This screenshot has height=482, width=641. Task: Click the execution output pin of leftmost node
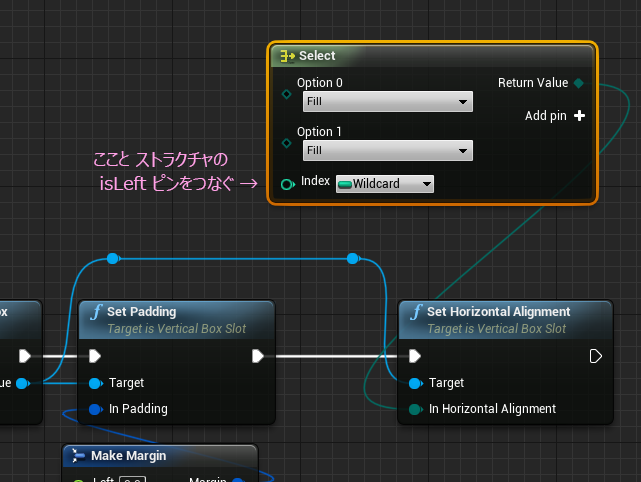pos(25,356)
